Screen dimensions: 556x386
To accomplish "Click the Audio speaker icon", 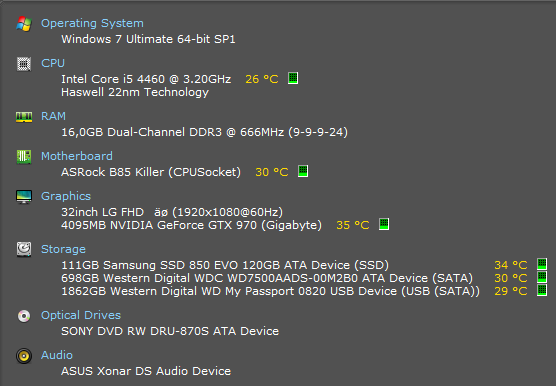I will coord(24,356).
